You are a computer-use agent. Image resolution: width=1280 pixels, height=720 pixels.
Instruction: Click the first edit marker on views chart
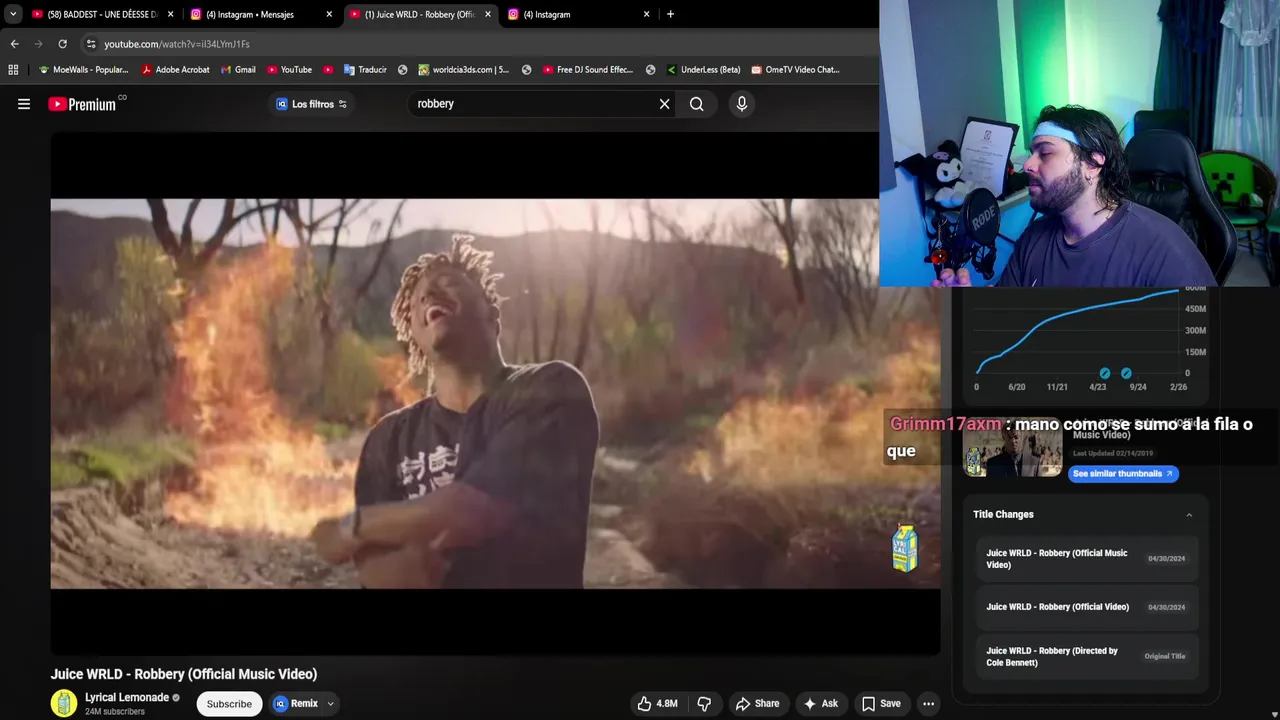[1104, 373]
